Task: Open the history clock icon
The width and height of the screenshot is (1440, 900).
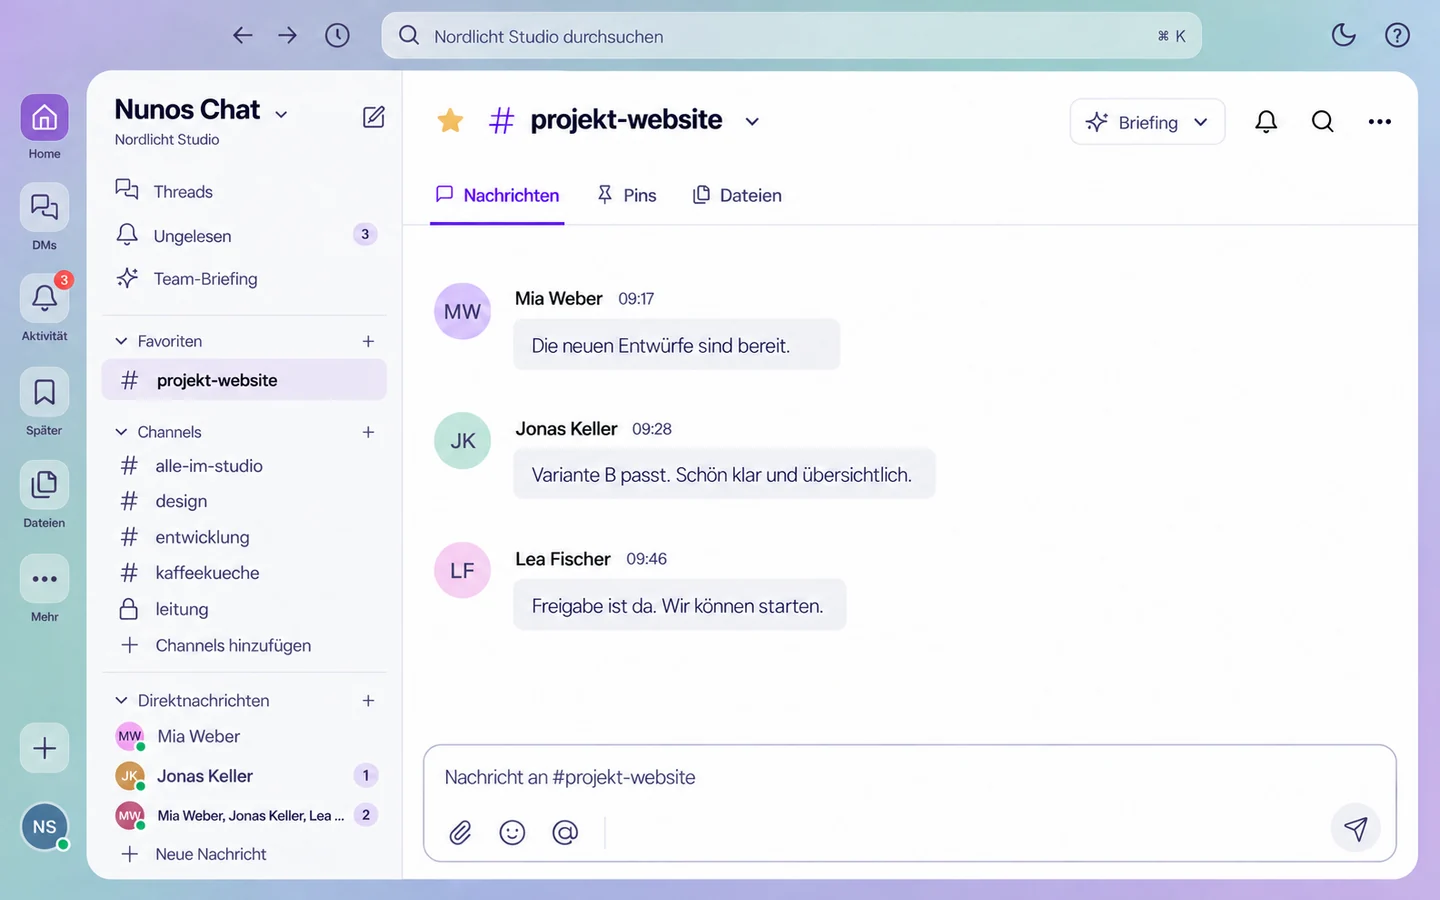Action: (x=337, y=36)
